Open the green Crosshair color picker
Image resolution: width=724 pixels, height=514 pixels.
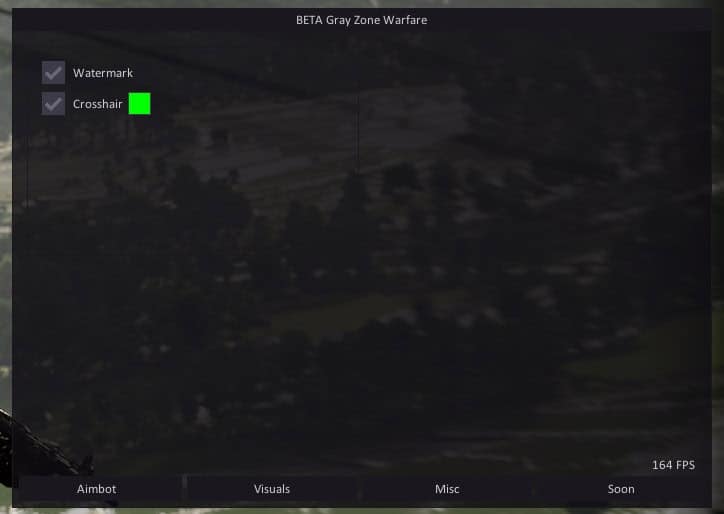(139, 103)
